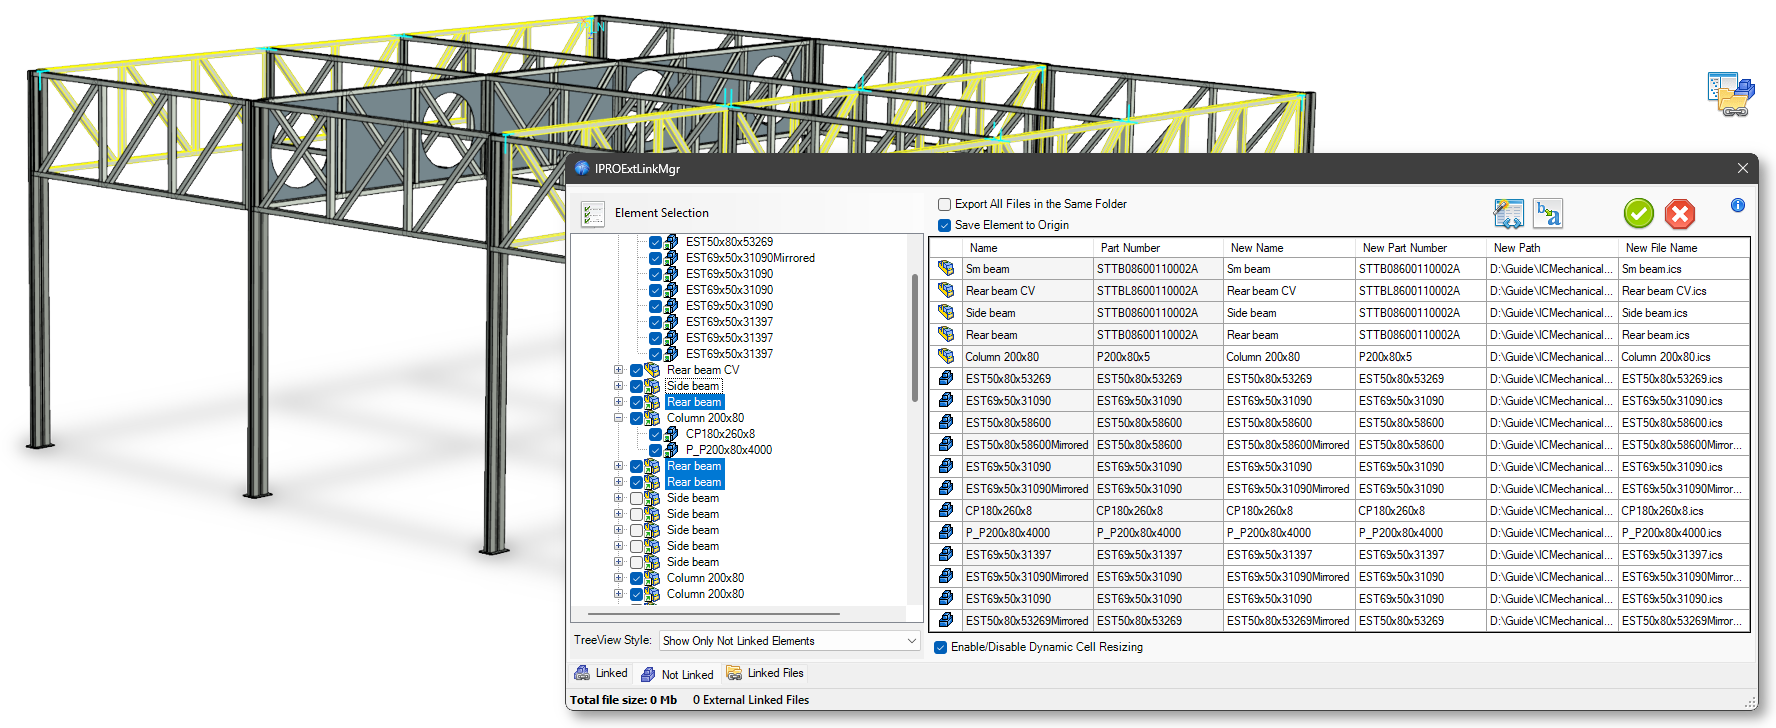Switch to the Linked tab
Screen dimensions: 1776x728
point(601,673)
